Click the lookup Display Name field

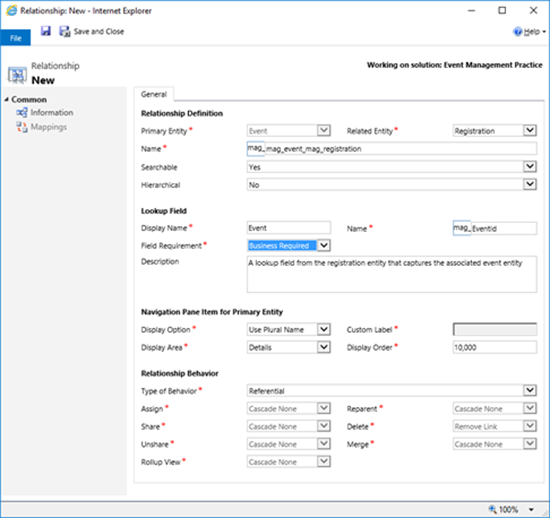pyautogui.click(x=289, y=228)
